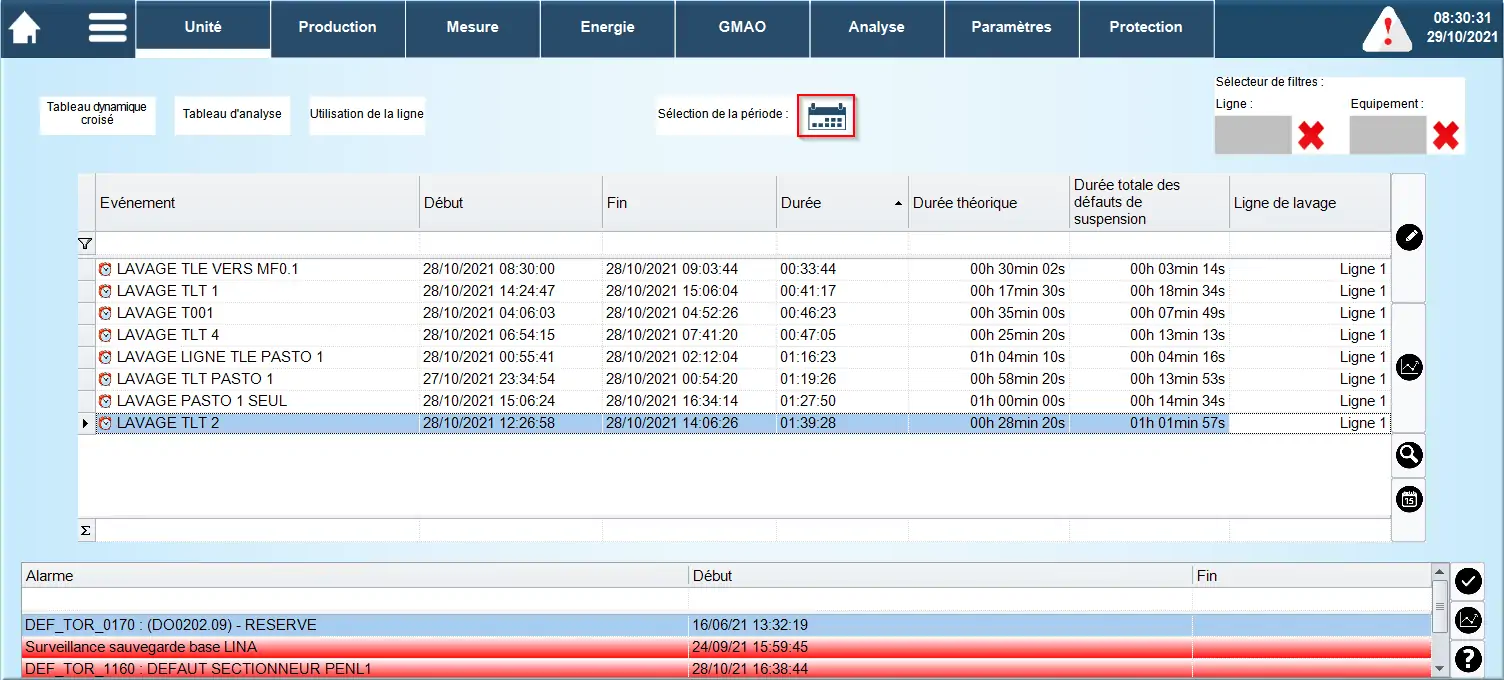The height and width of the screenshot is (680, 1504).
Task: Sort by Durée totale des défauts header
Action: coord(1149,203)
